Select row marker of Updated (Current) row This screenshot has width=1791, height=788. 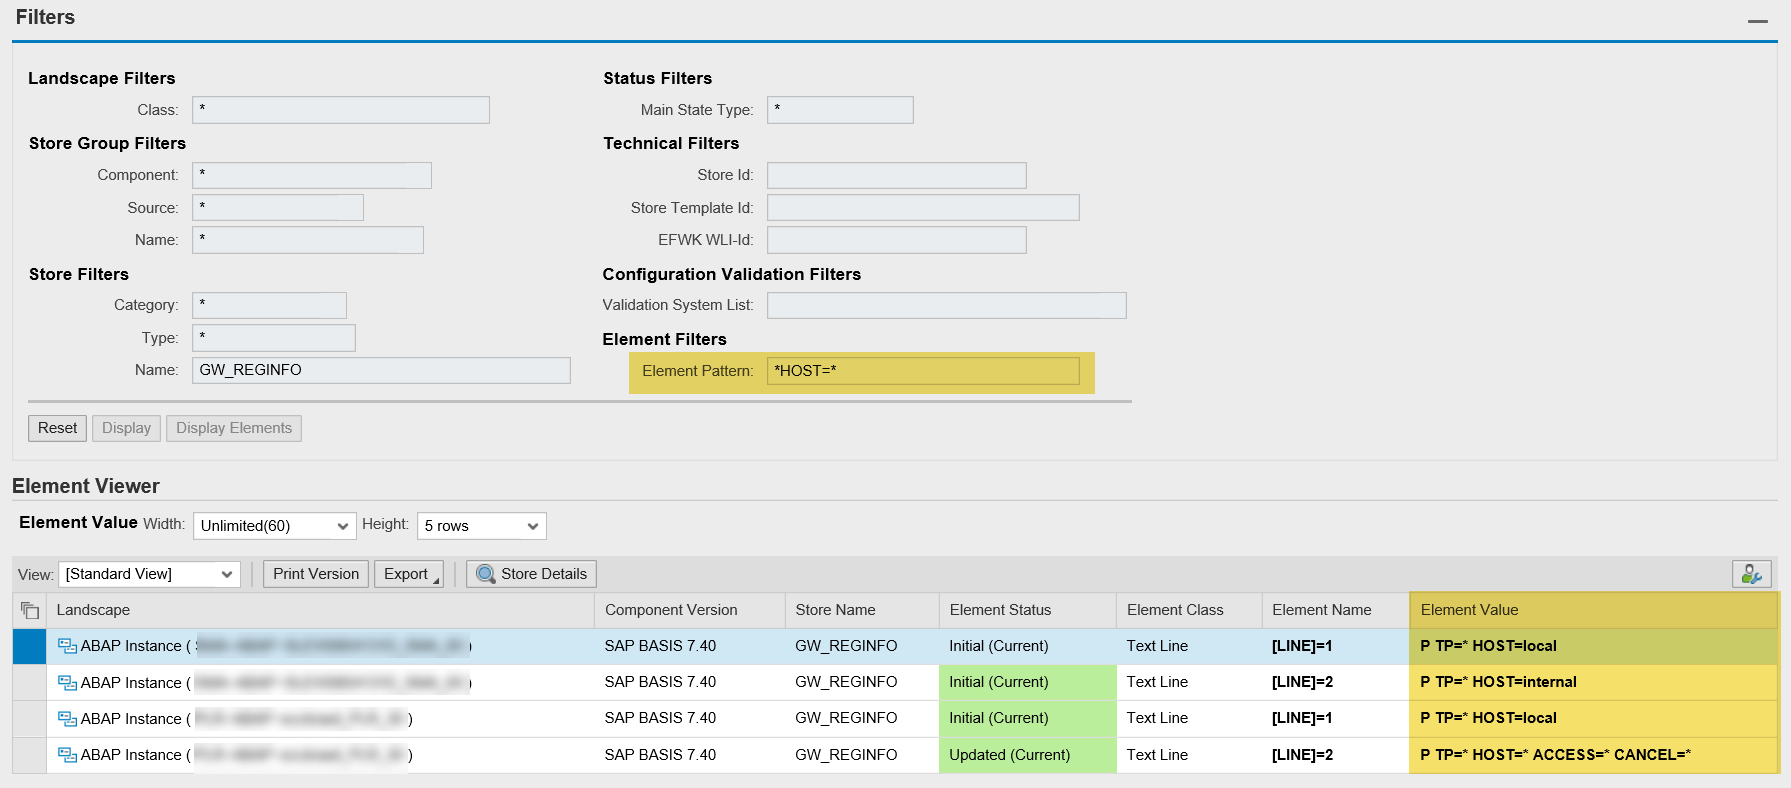click(x=29, y=755)
